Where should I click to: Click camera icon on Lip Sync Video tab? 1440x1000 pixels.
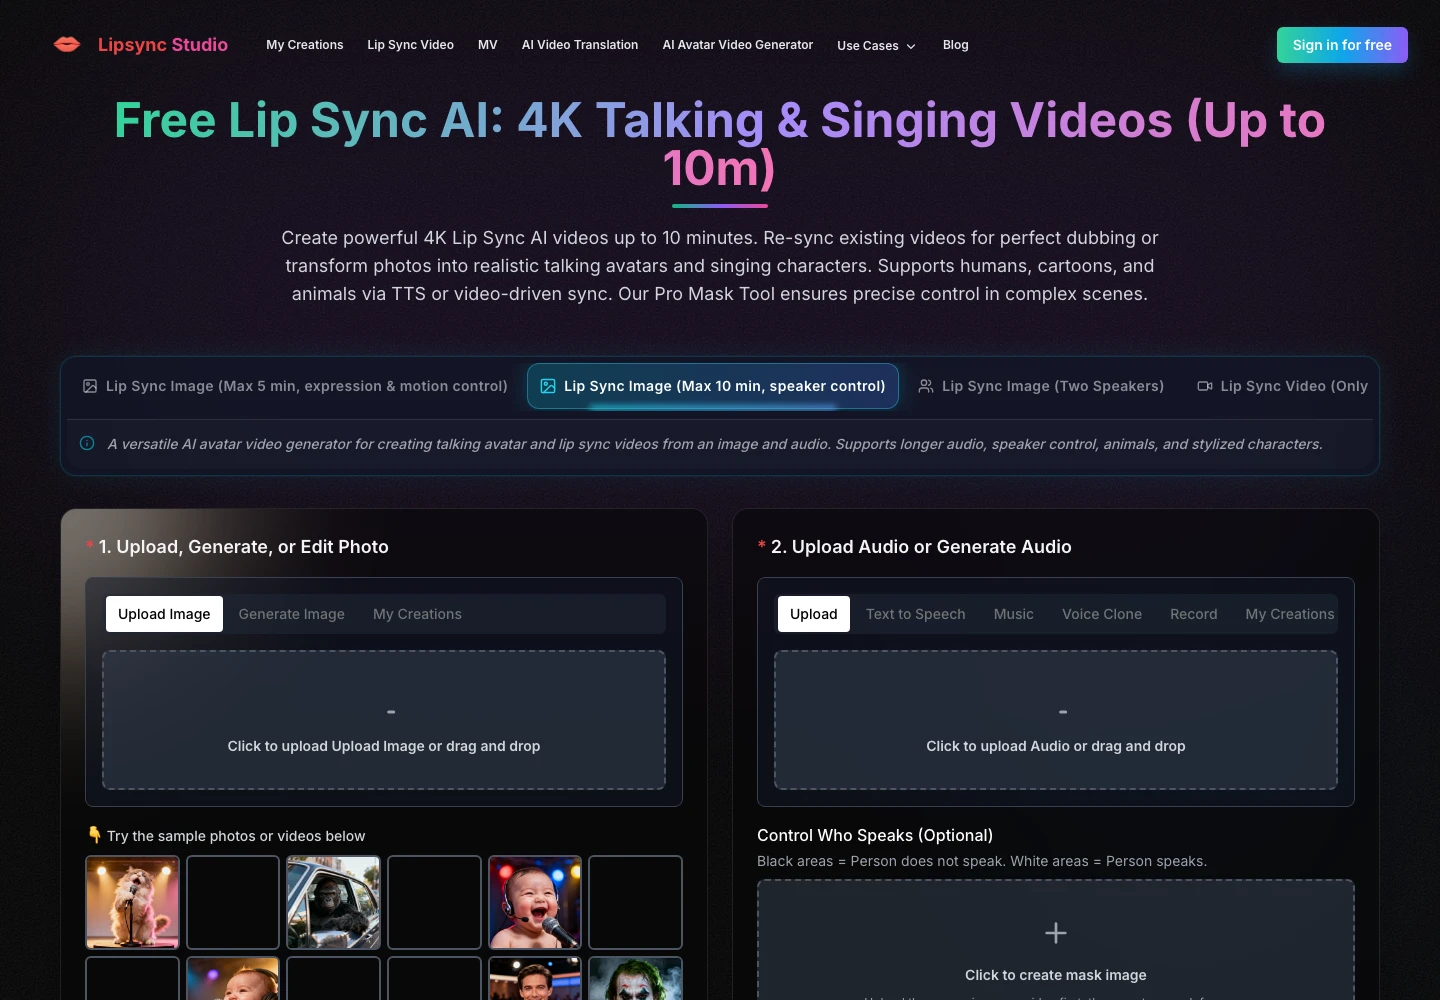click(1205, 386)
